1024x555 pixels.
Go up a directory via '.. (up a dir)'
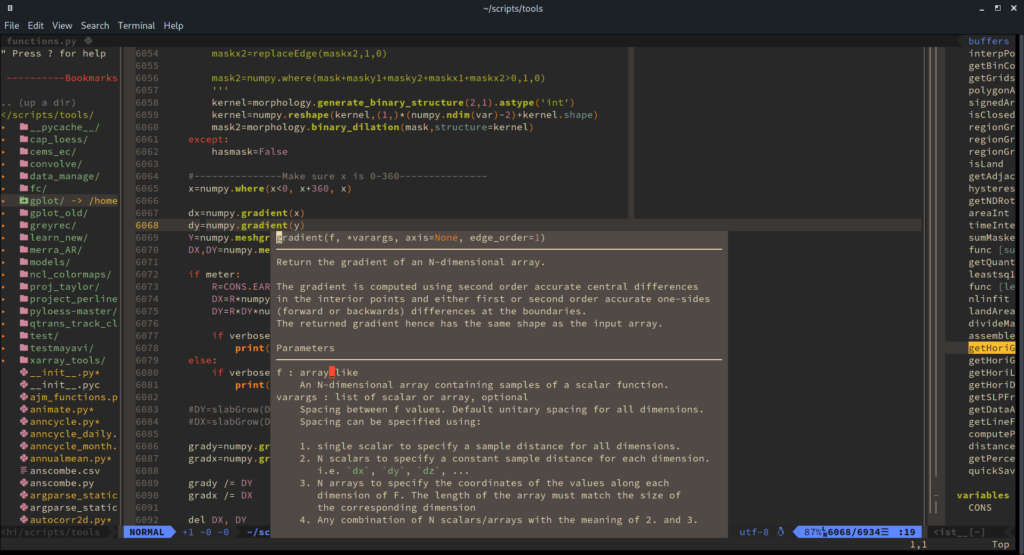(39, 103)
